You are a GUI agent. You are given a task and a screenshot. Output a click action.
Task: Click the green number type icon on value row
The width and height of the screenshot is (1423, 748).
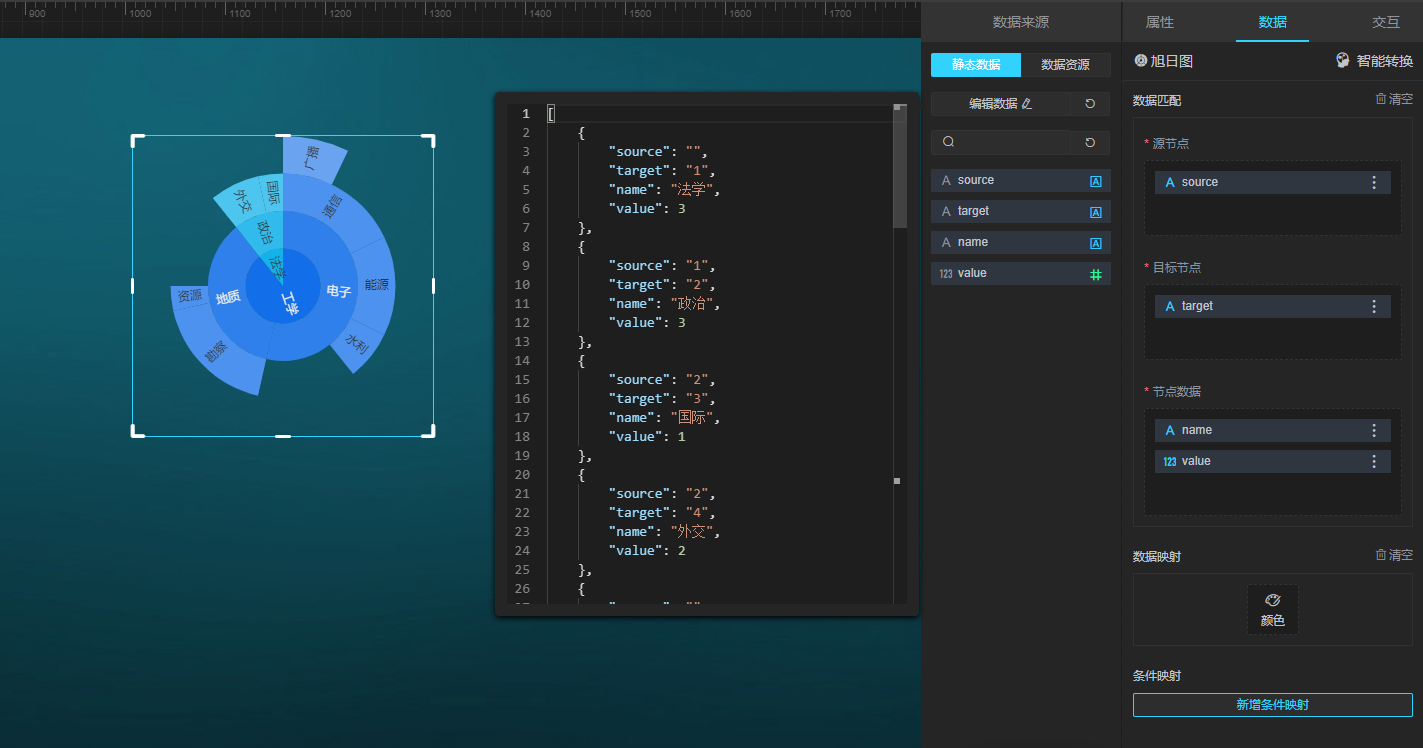[x=1096, y=274]
